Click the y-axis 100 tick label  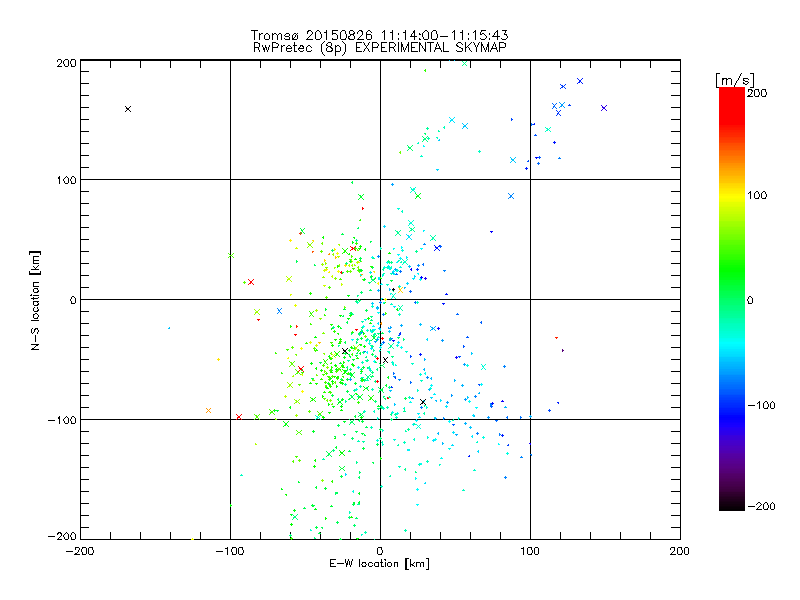pyautogui.click(x=66, y=180)
